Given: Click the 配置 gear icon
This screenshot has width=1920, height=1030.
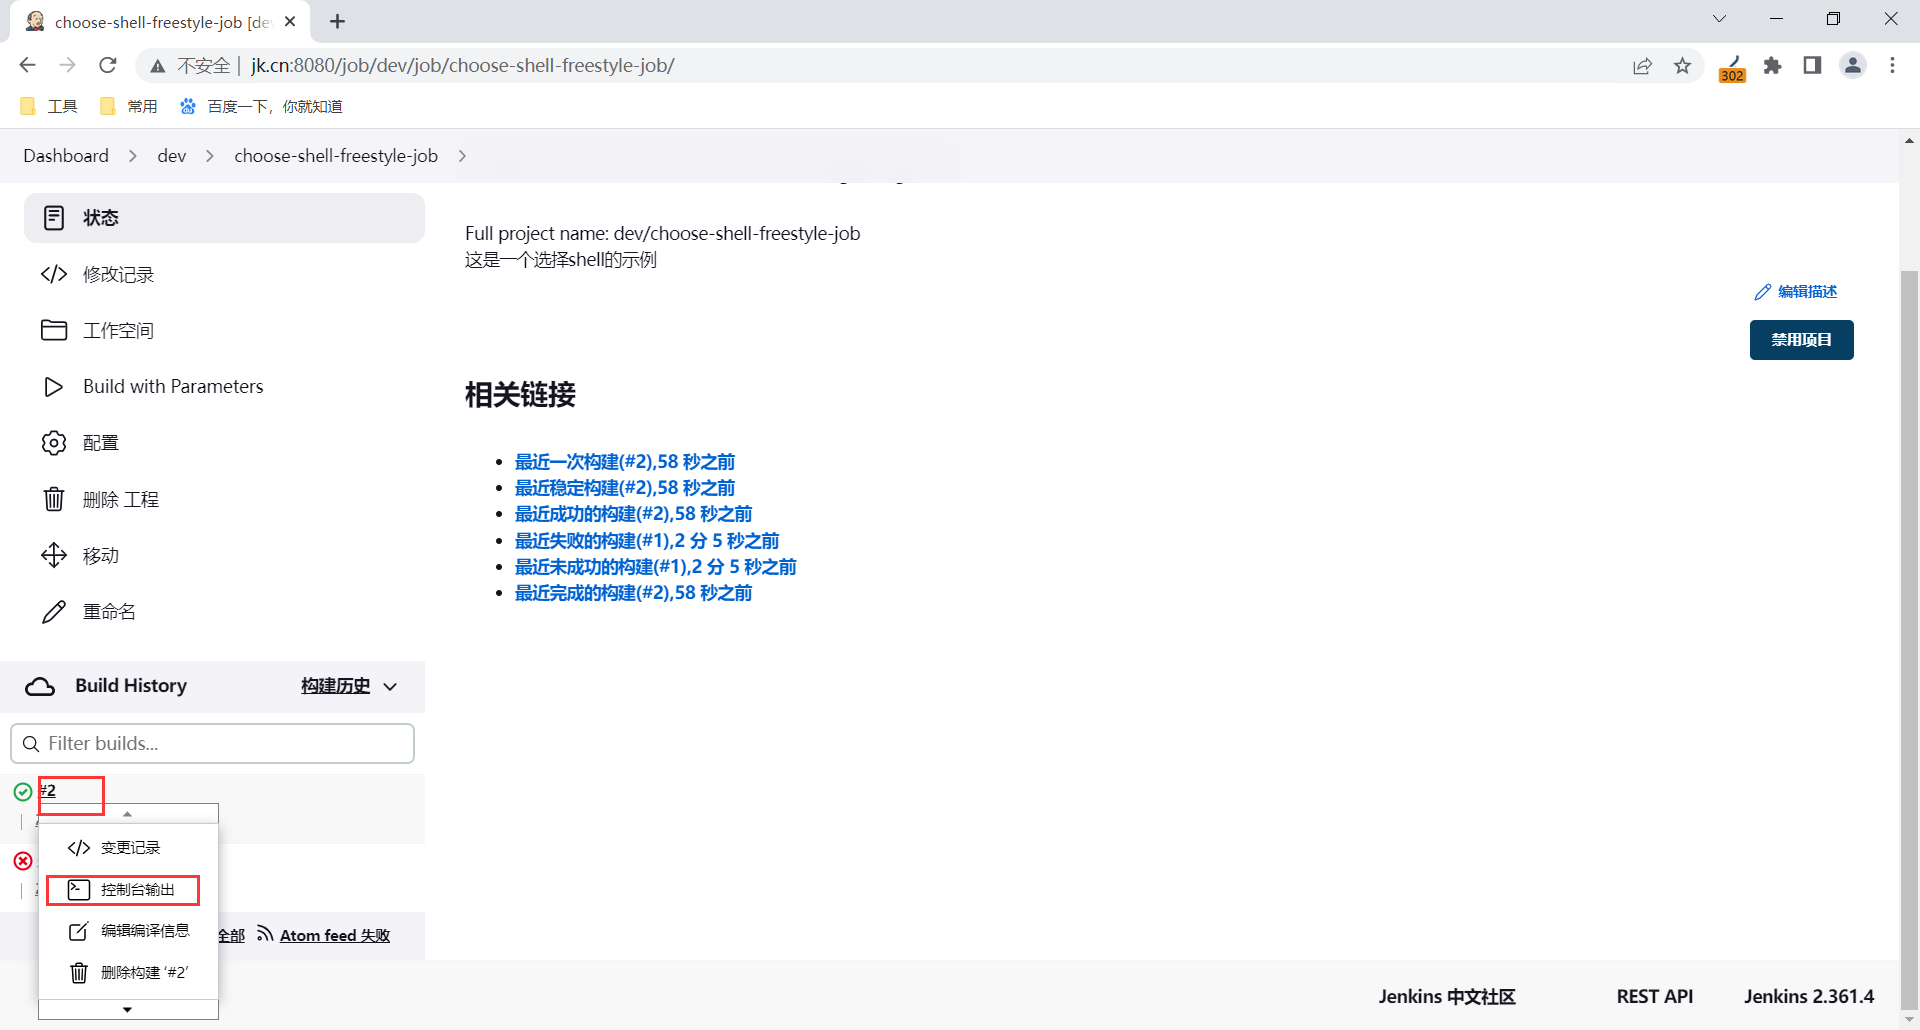Looking at the screenshot, I should (54, 443).
